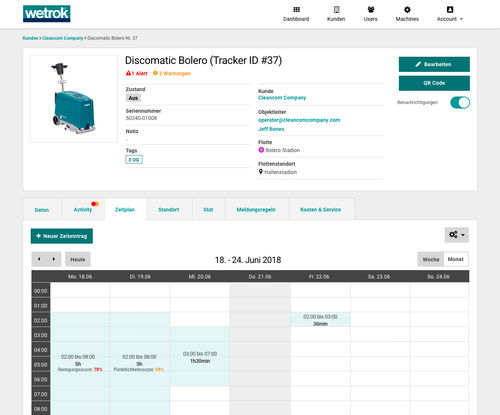Open the Daten tab

point(42,210)
